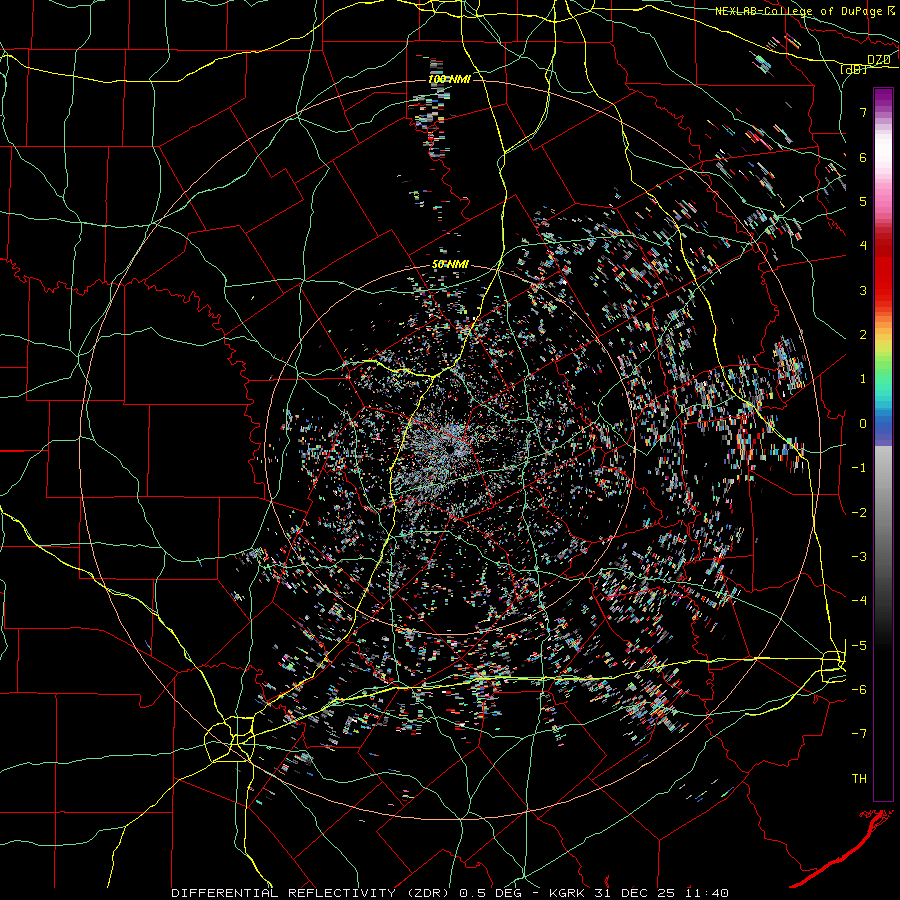Click the positive 1 tick label on the scale
This screenshot has height=900, width=900.
coord(863,379)
